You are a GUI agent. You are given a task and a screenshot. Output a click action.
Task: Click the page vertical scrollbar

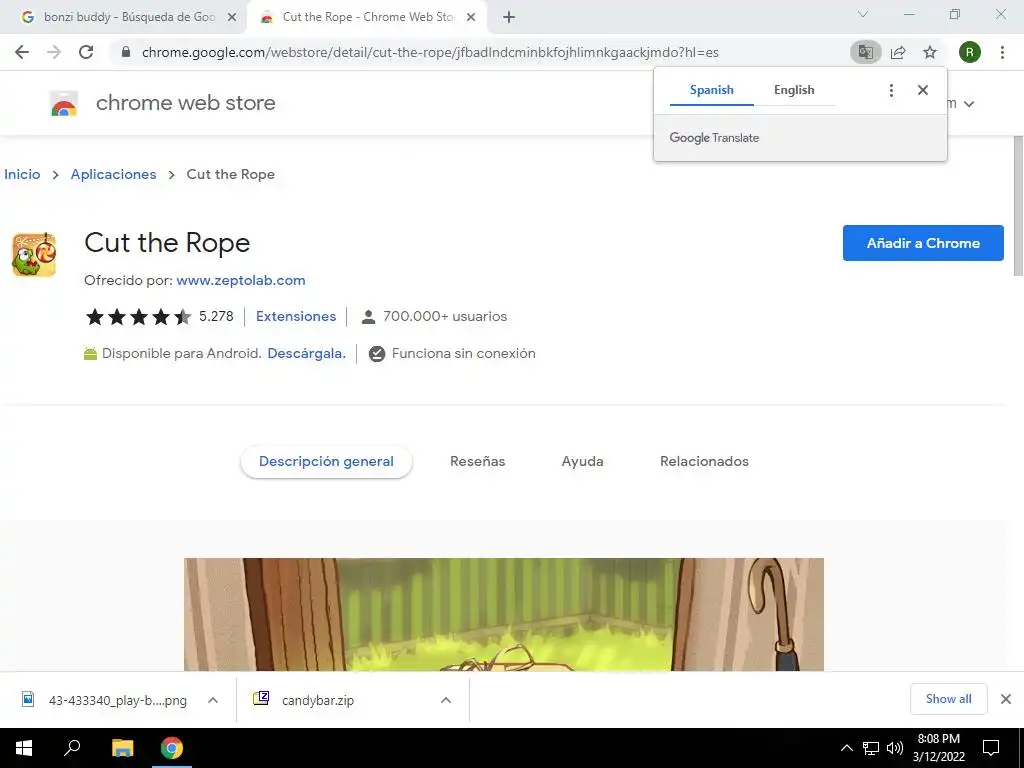point(1017,206)
